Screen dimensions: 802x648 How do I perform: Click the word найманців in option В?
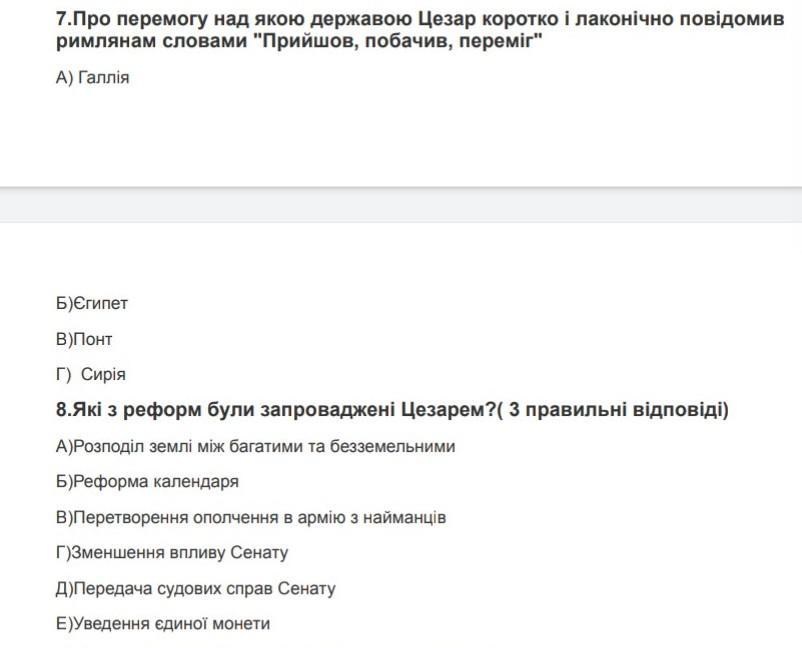(x=404, y=518)
